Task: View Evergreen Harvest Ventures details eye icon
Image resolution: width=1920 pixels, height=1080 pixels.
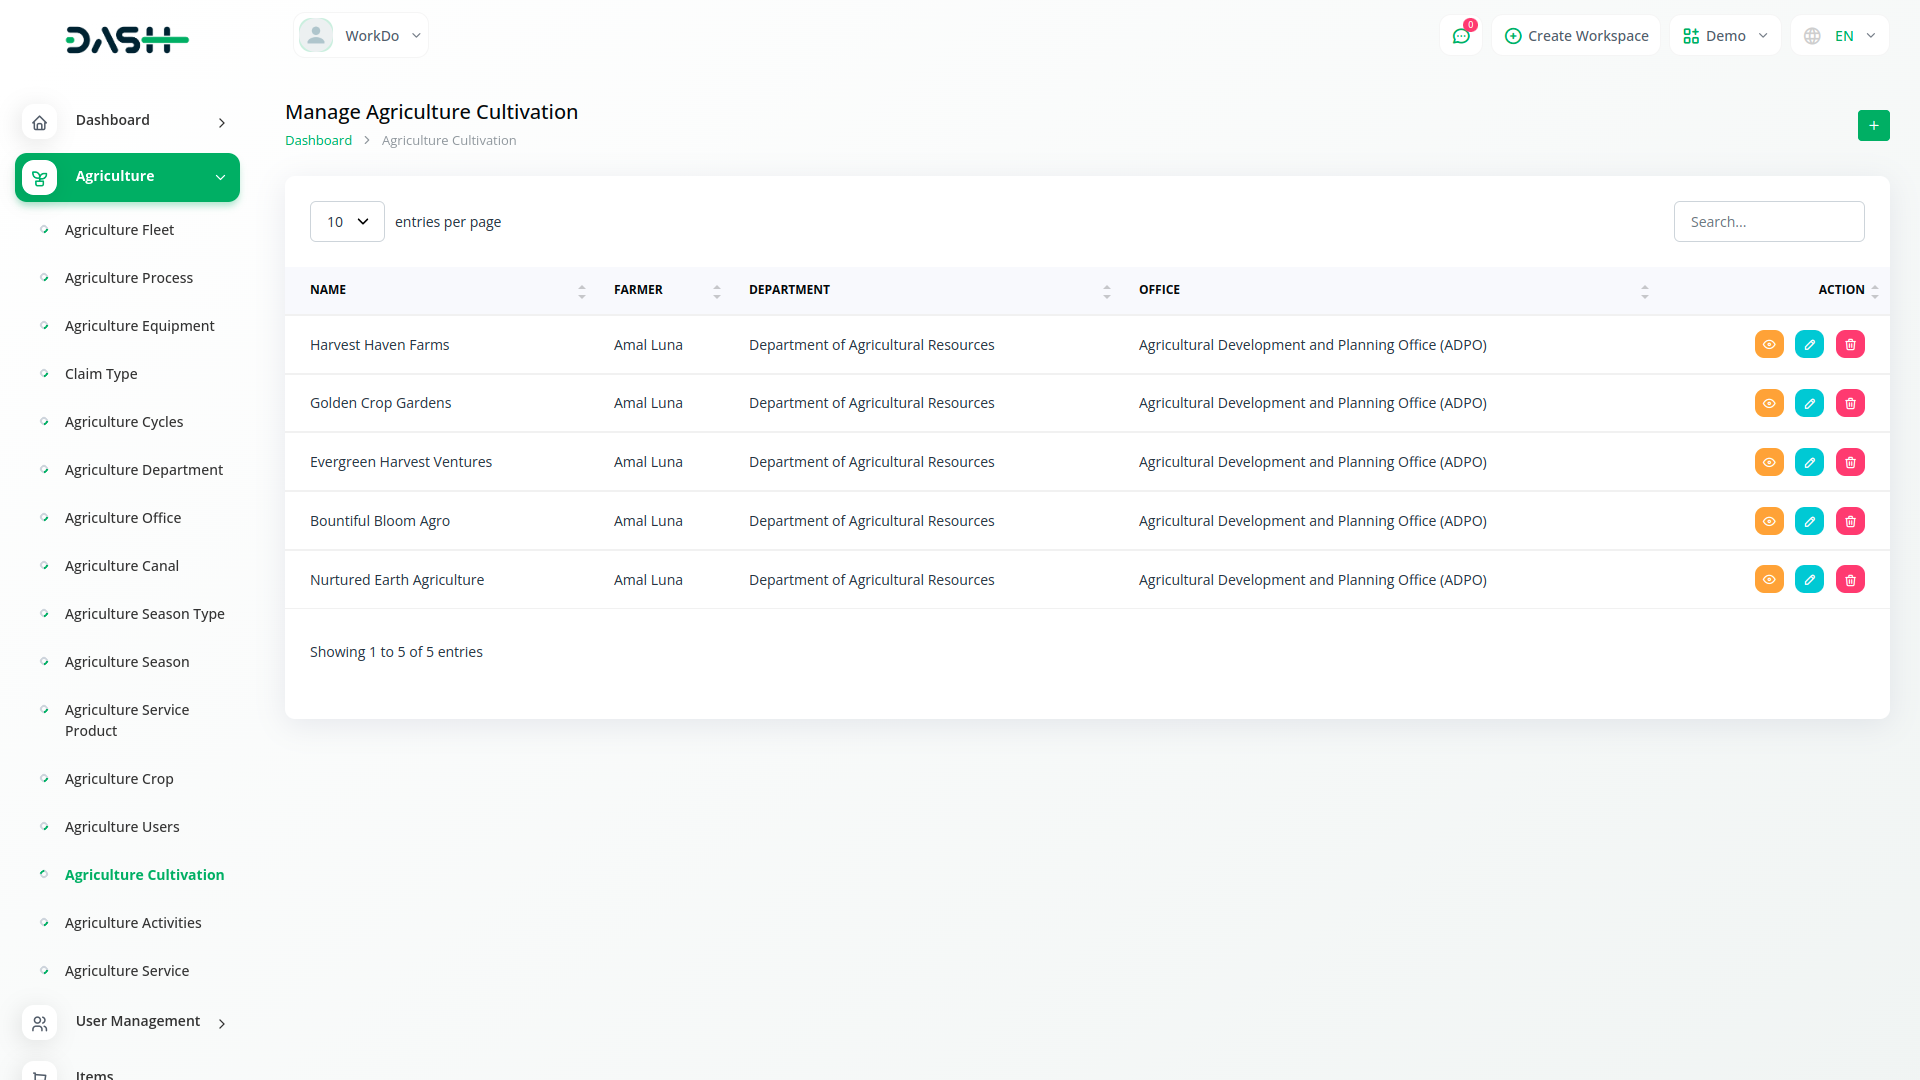Action: [1769, 463]
